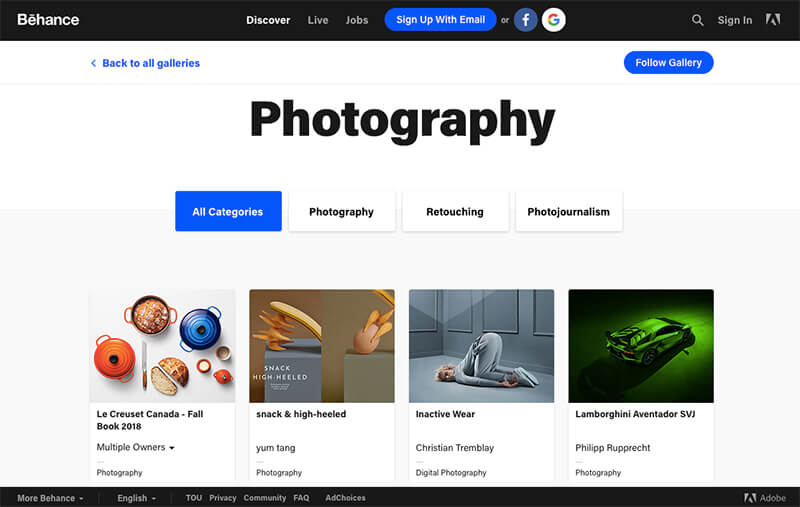This screenshot has height=507, width=800.
Task: Open the Behance logo home link
Action: (x=48, y=20)
